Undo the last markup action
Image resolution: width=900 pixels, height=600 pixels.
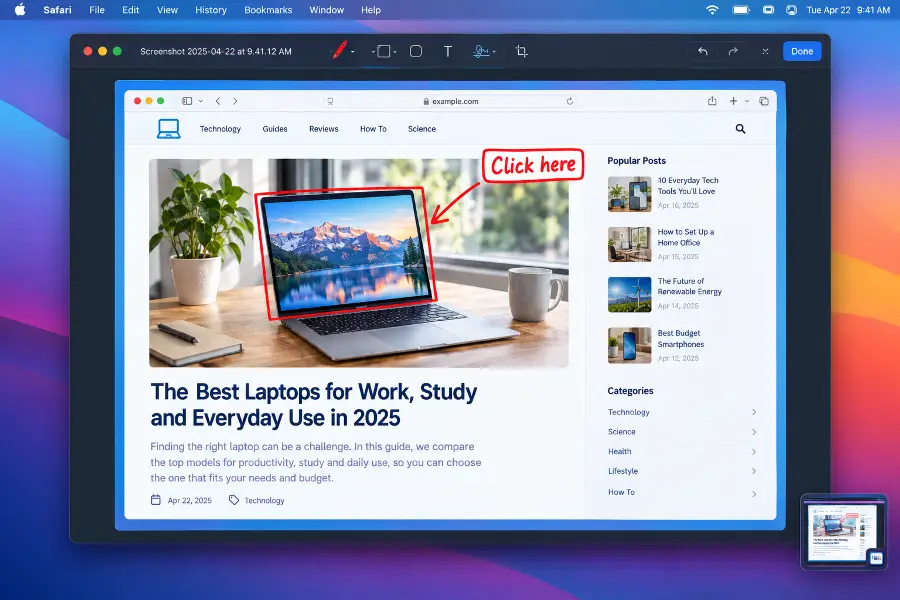click(x=703, y=51)
